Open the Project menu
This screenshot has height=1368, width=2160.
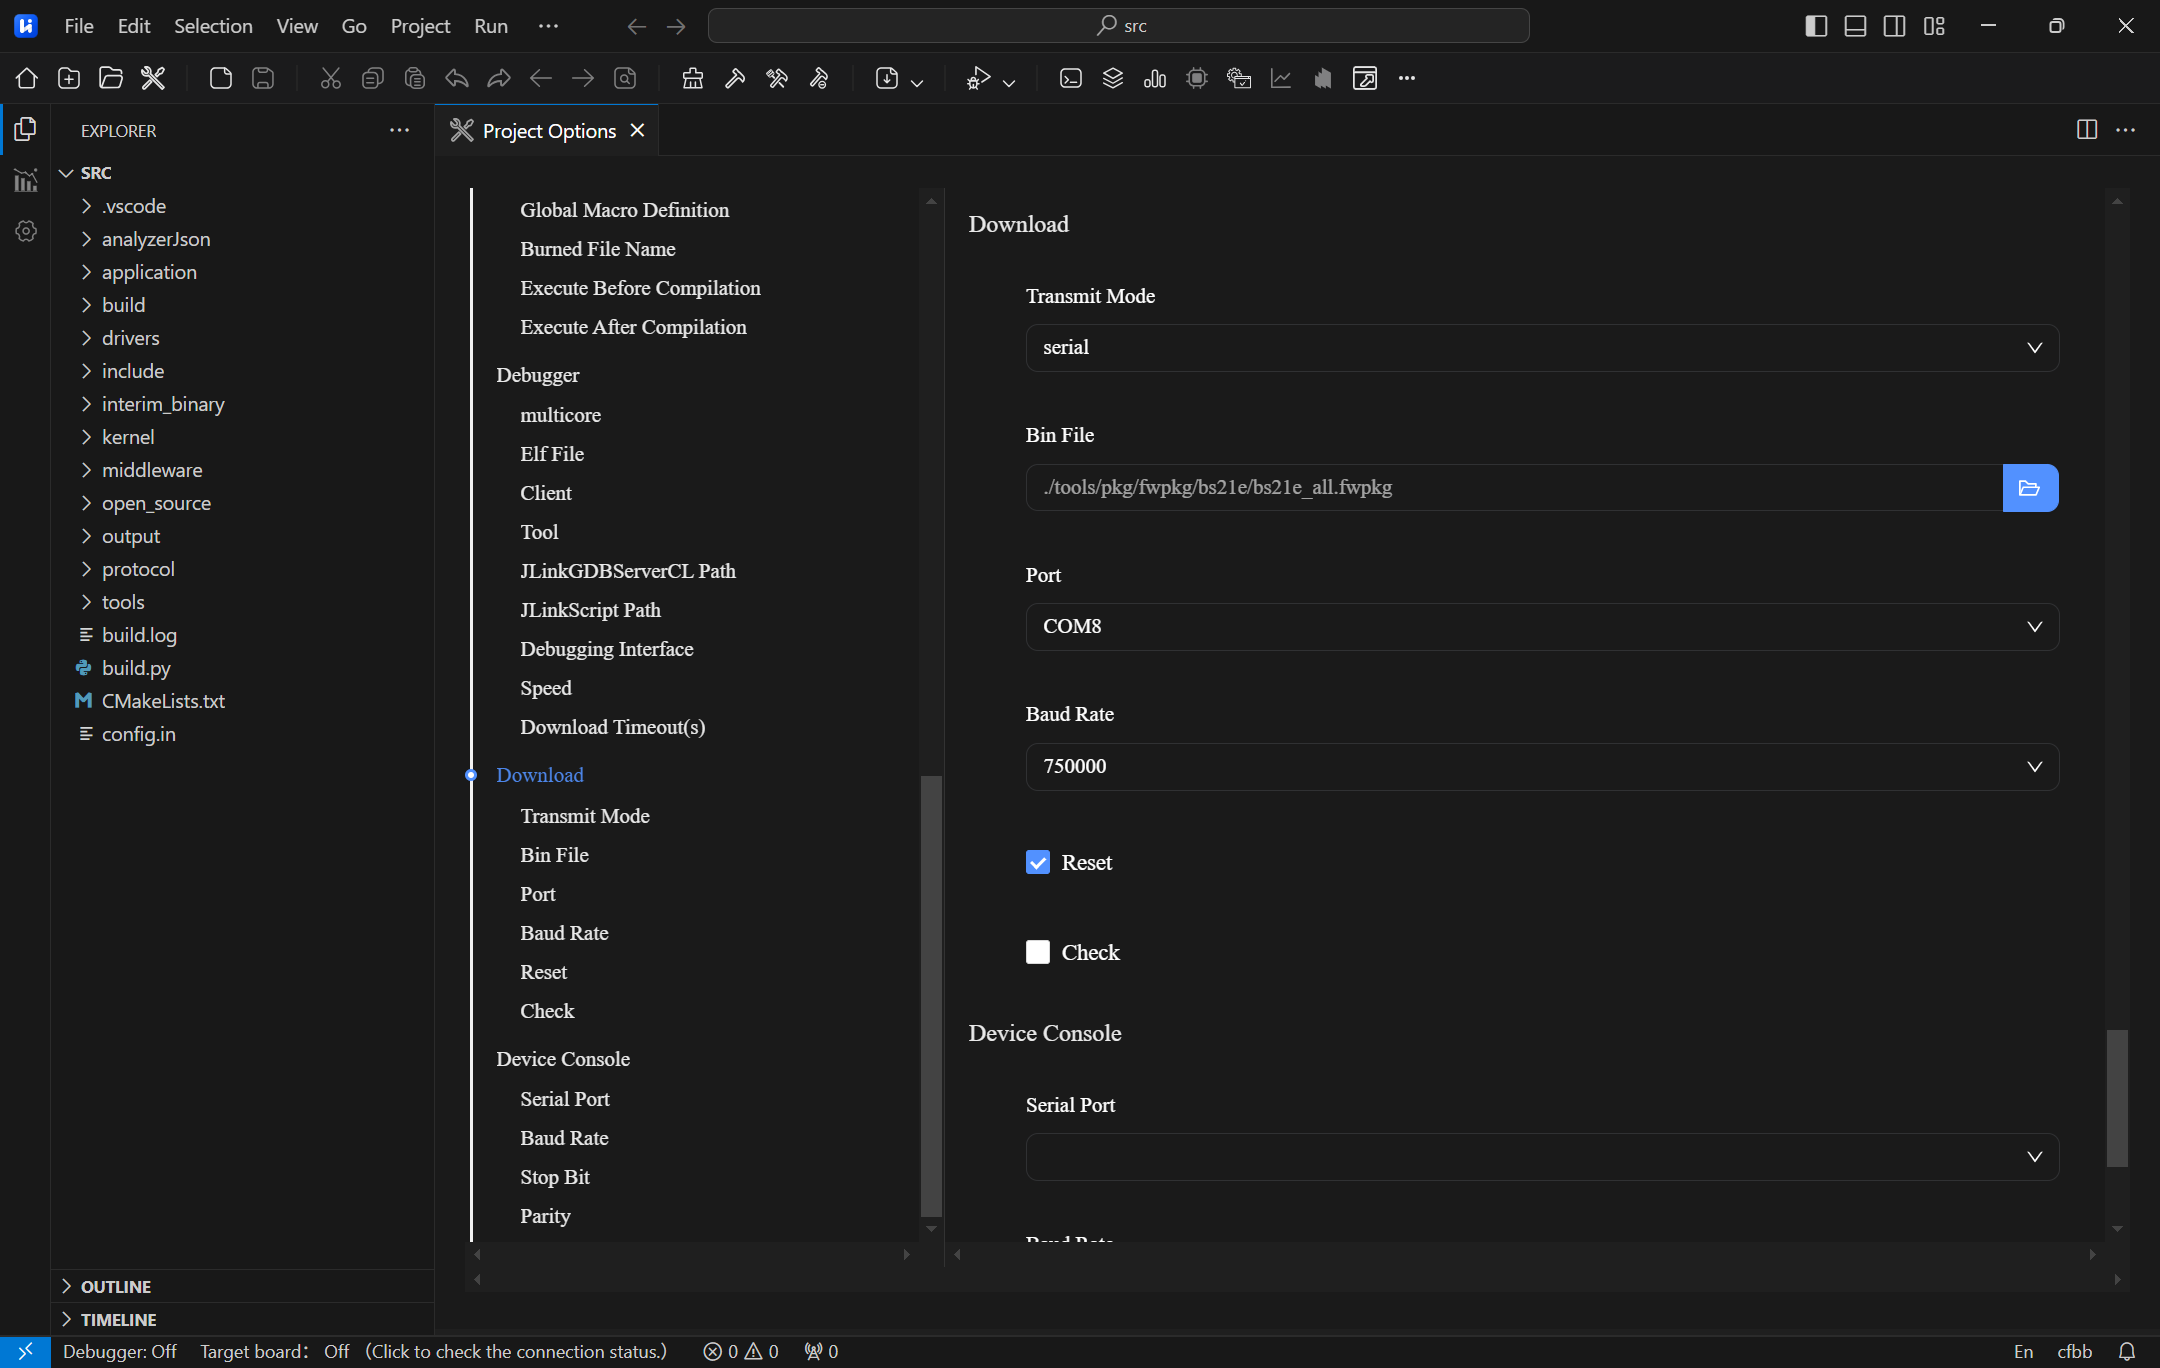tap(420, 26)
